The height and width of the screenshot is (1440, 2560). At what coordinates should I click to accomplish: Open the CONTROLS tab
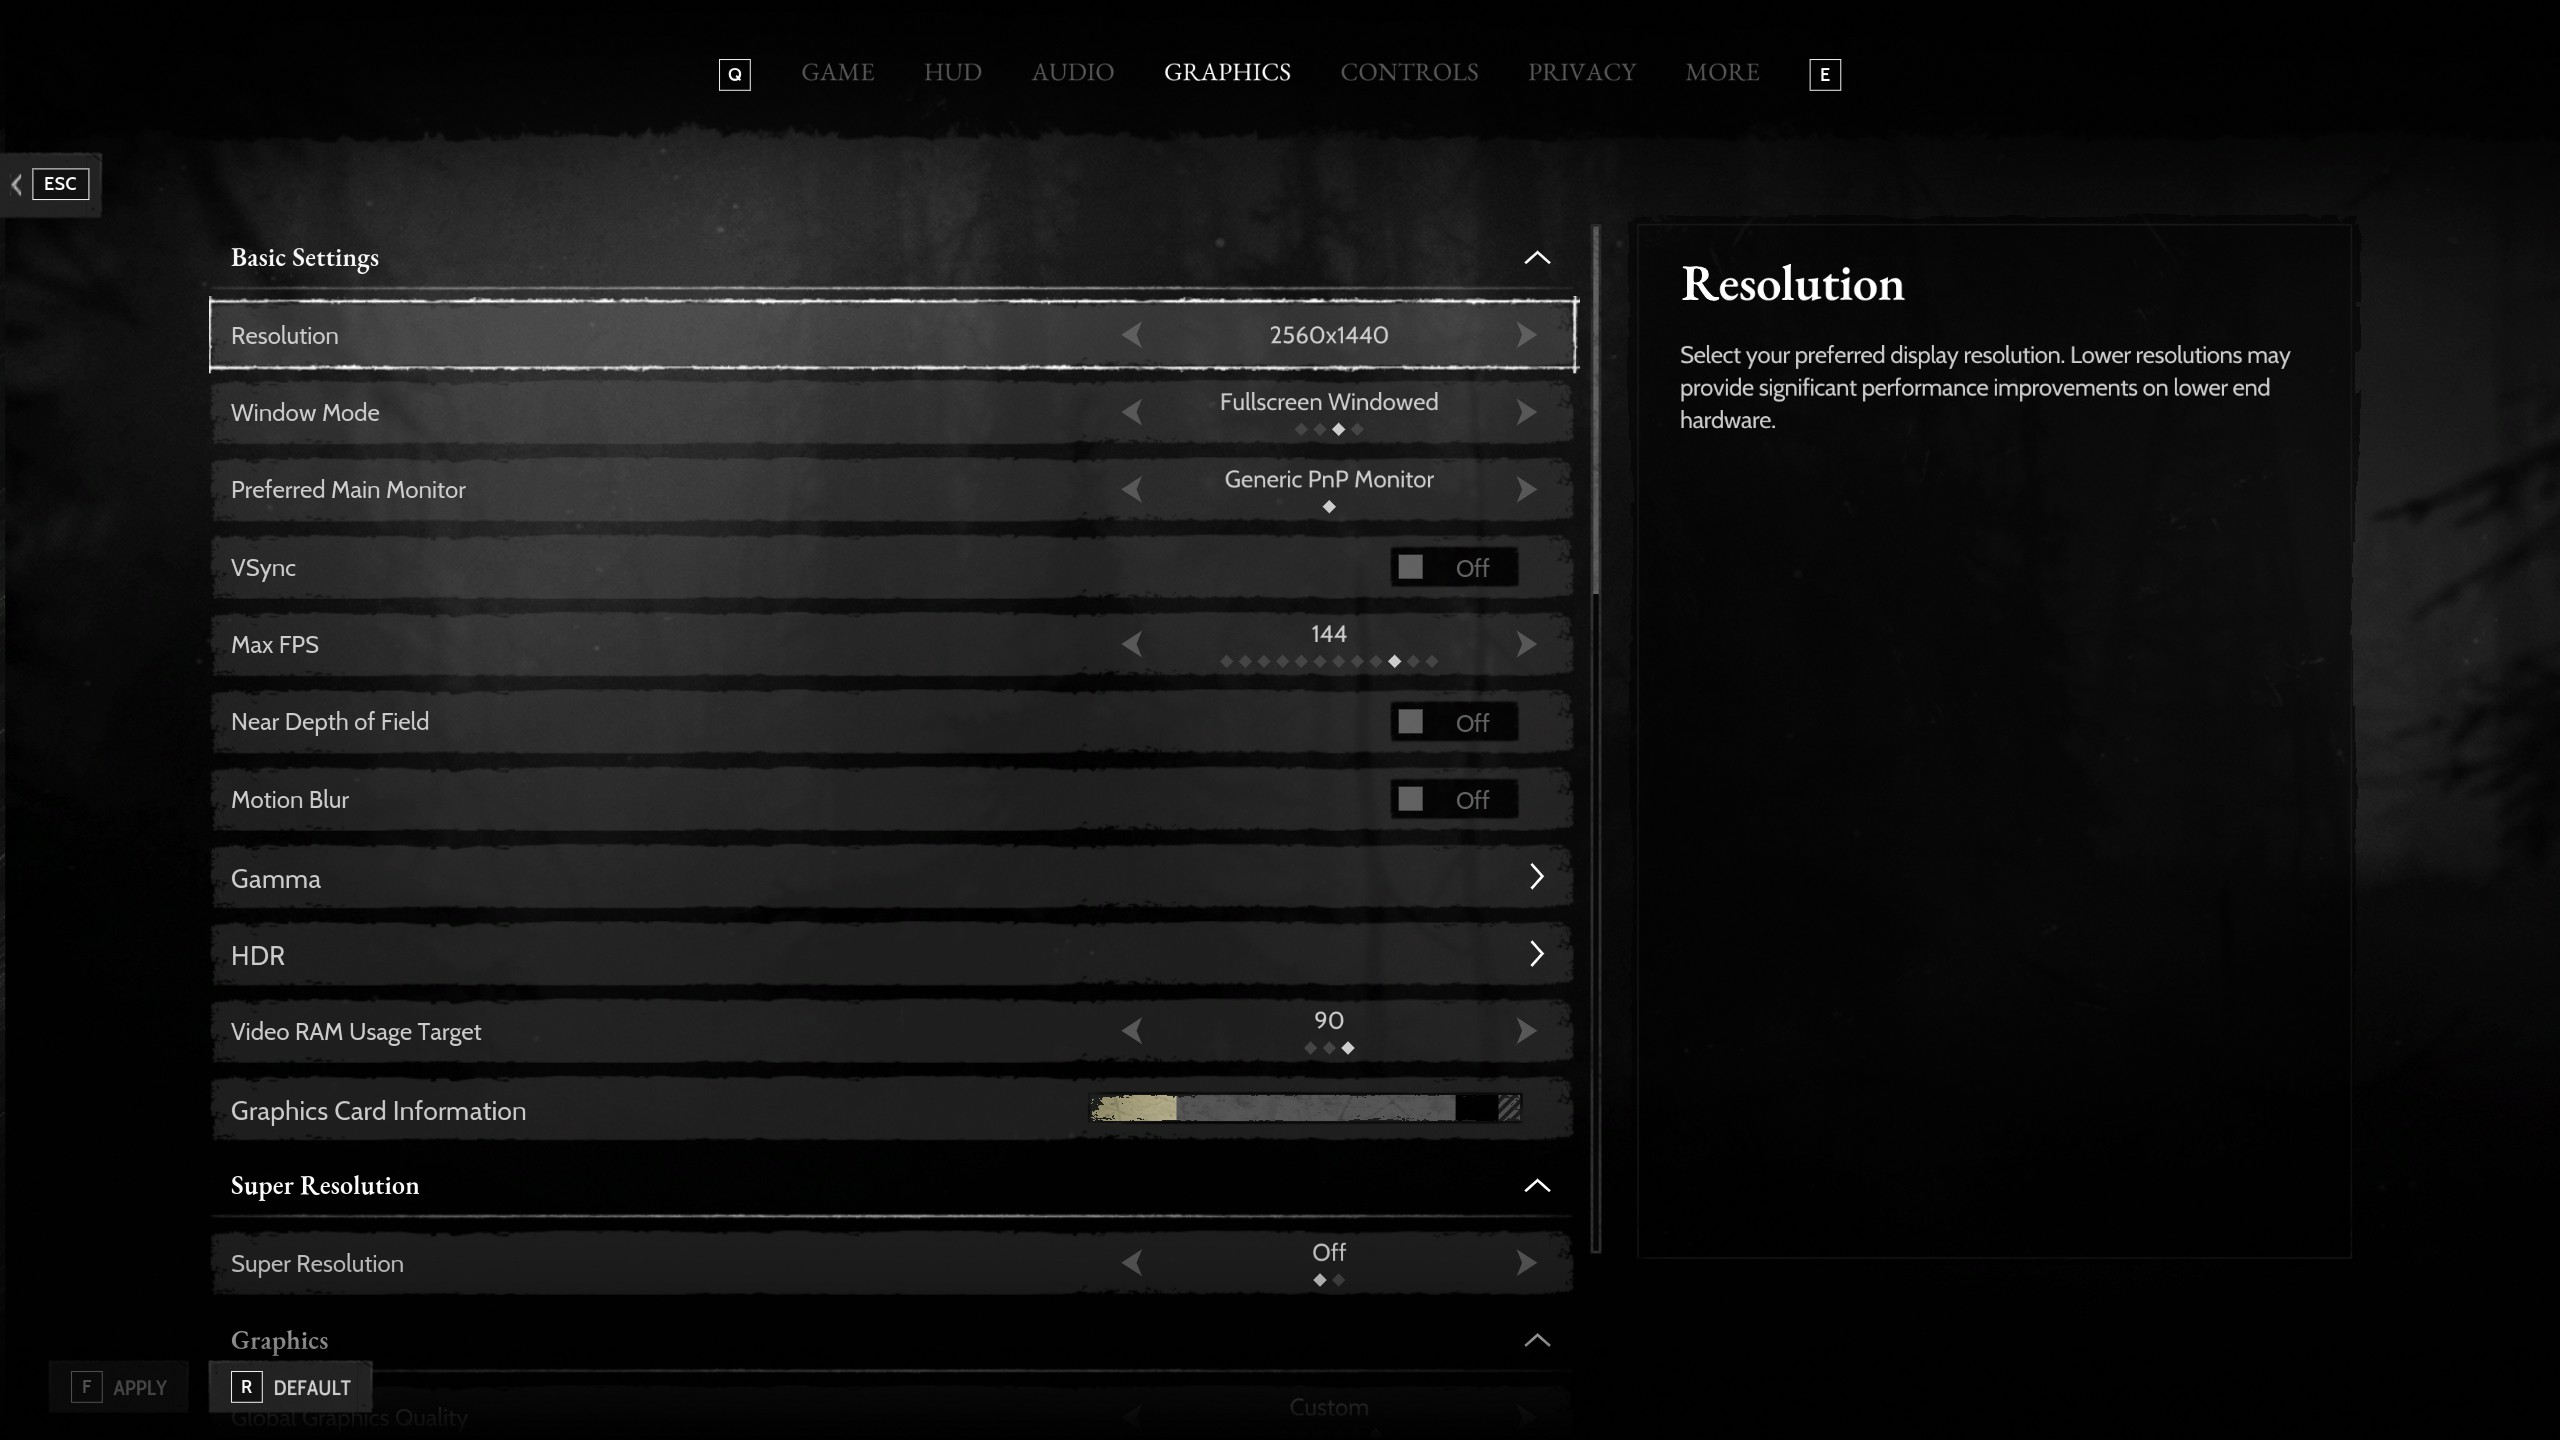point(1408,72)
